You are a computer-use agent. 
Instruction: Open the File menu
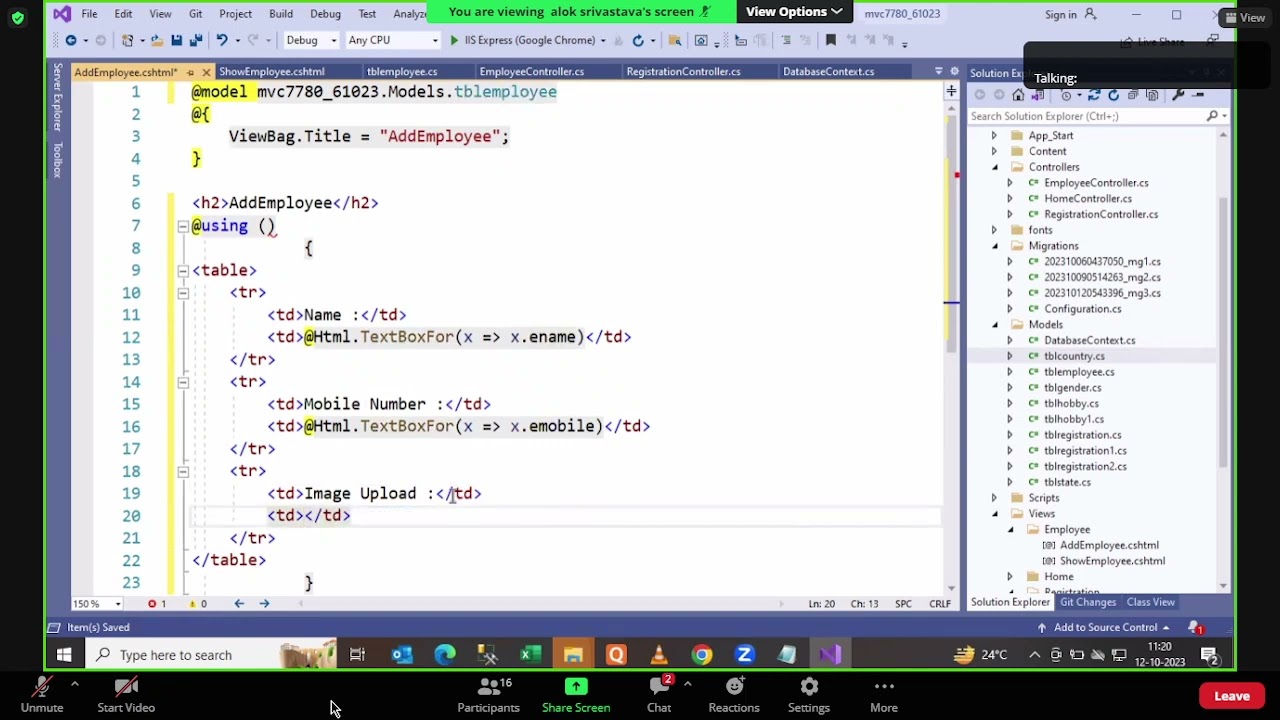point(89,14)
